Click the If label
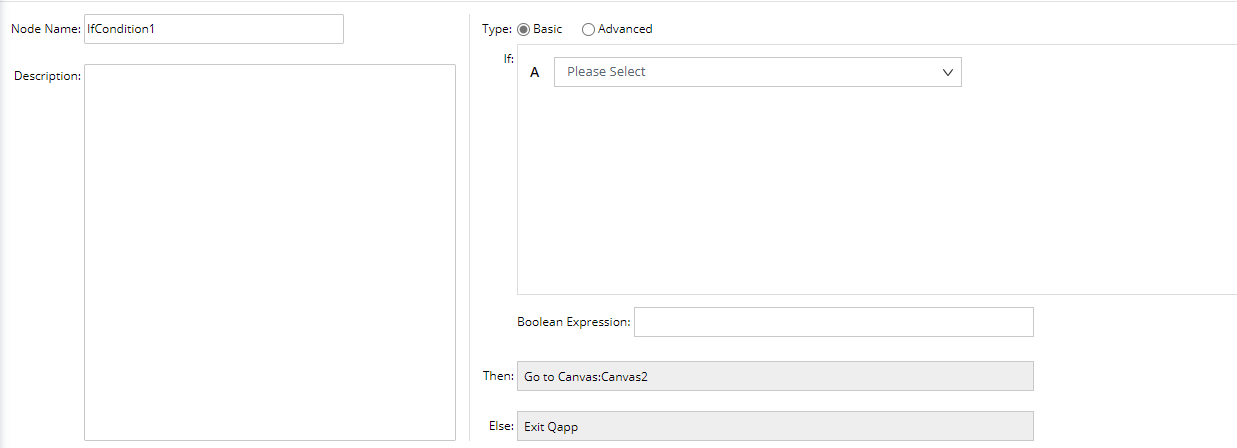 [508, 58]
